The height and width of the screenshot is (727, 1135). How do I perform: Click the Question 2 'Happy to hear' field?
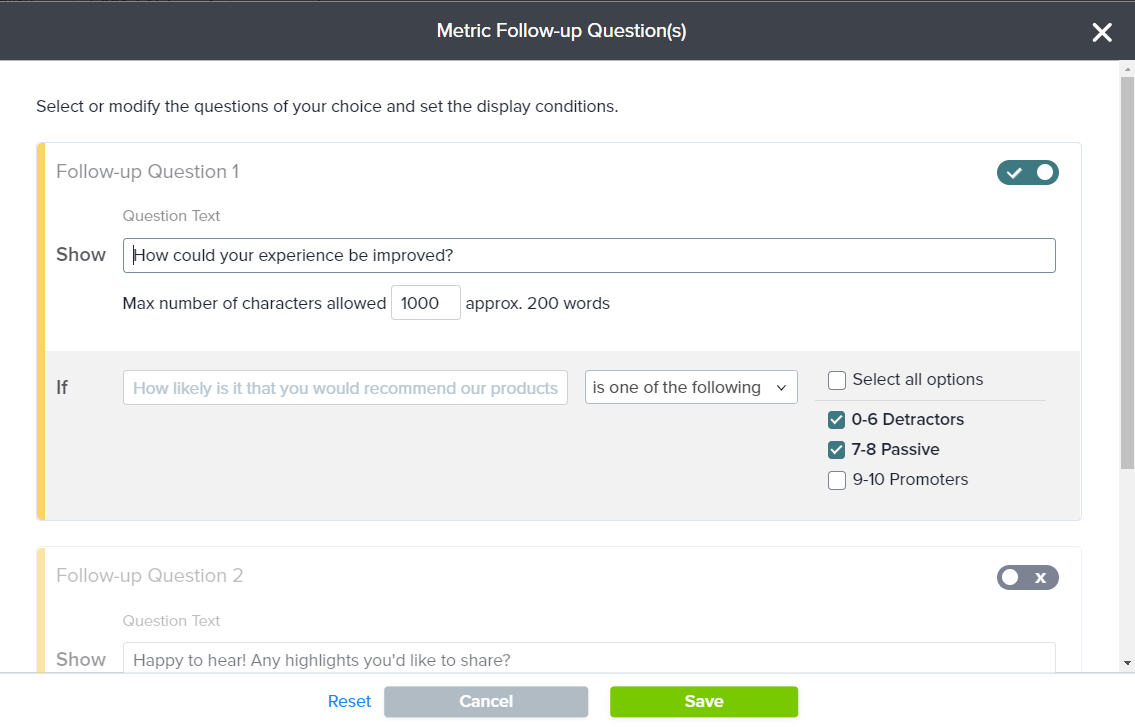point(589,658)
